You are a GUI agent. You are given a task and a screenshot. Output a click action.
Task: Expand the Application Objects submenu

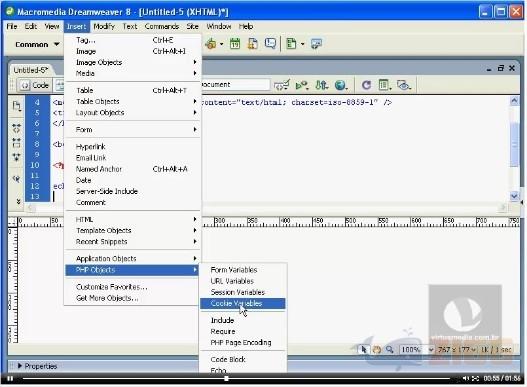(132, 258)
